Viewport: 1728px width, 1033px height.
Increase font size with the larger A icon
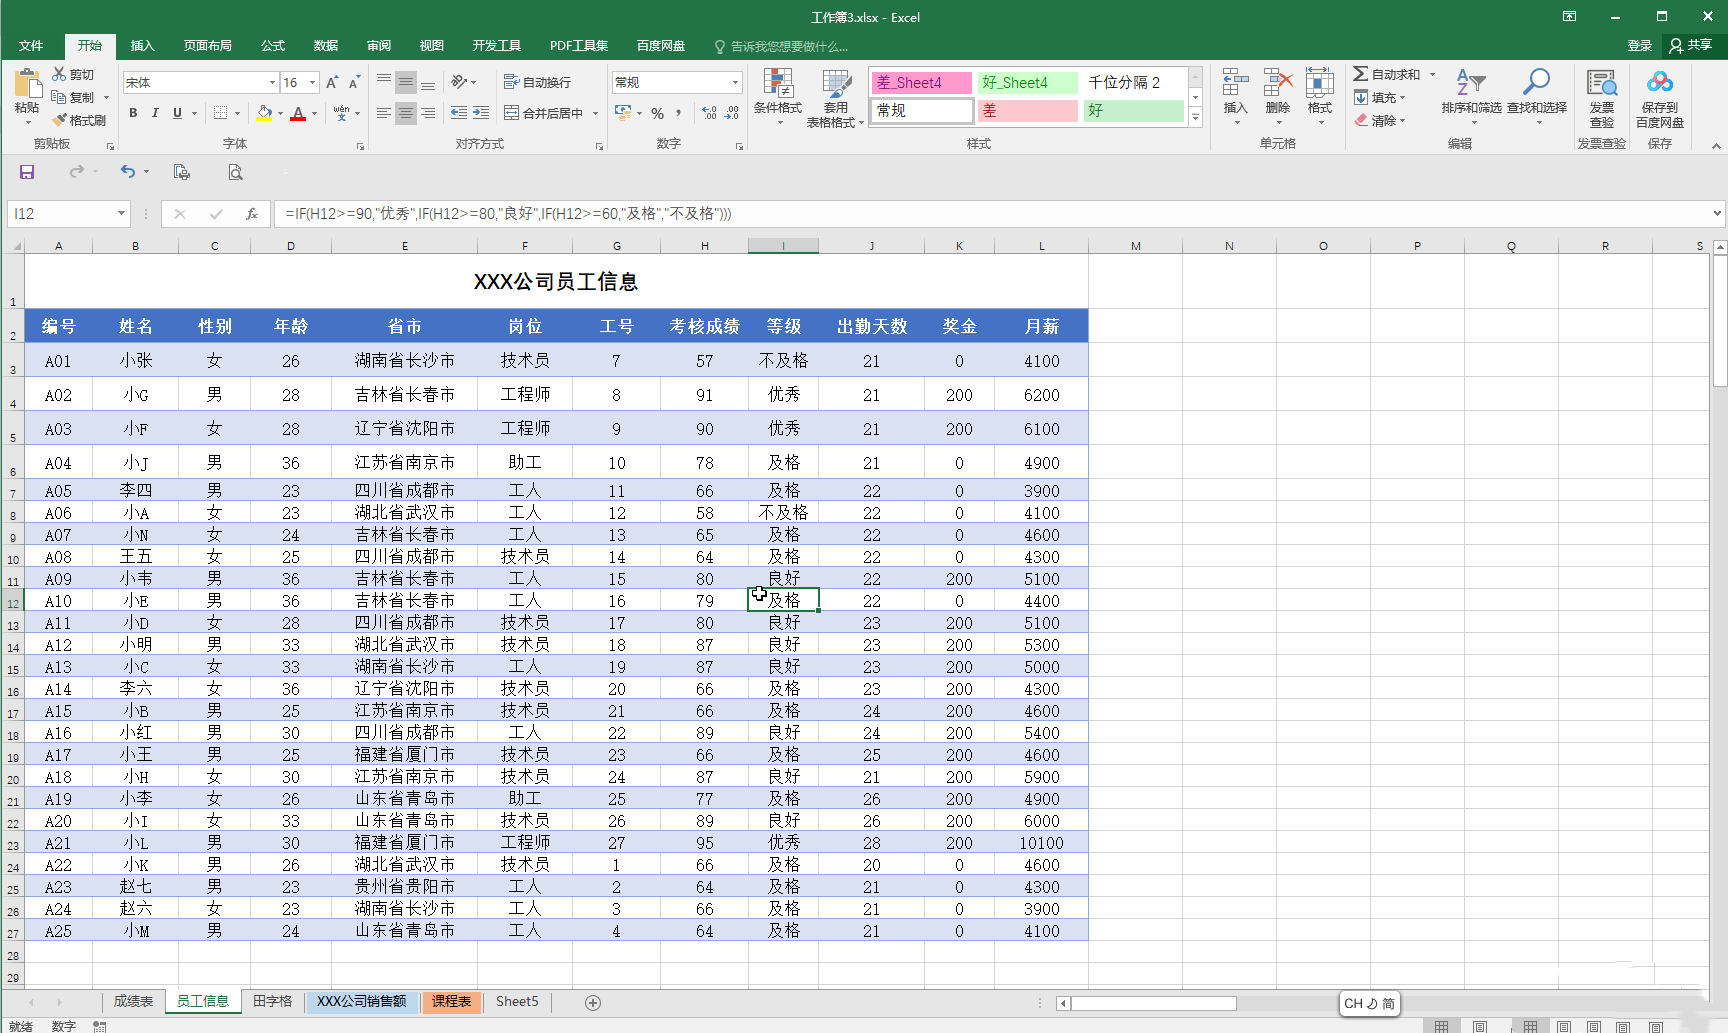pos(332,82)
